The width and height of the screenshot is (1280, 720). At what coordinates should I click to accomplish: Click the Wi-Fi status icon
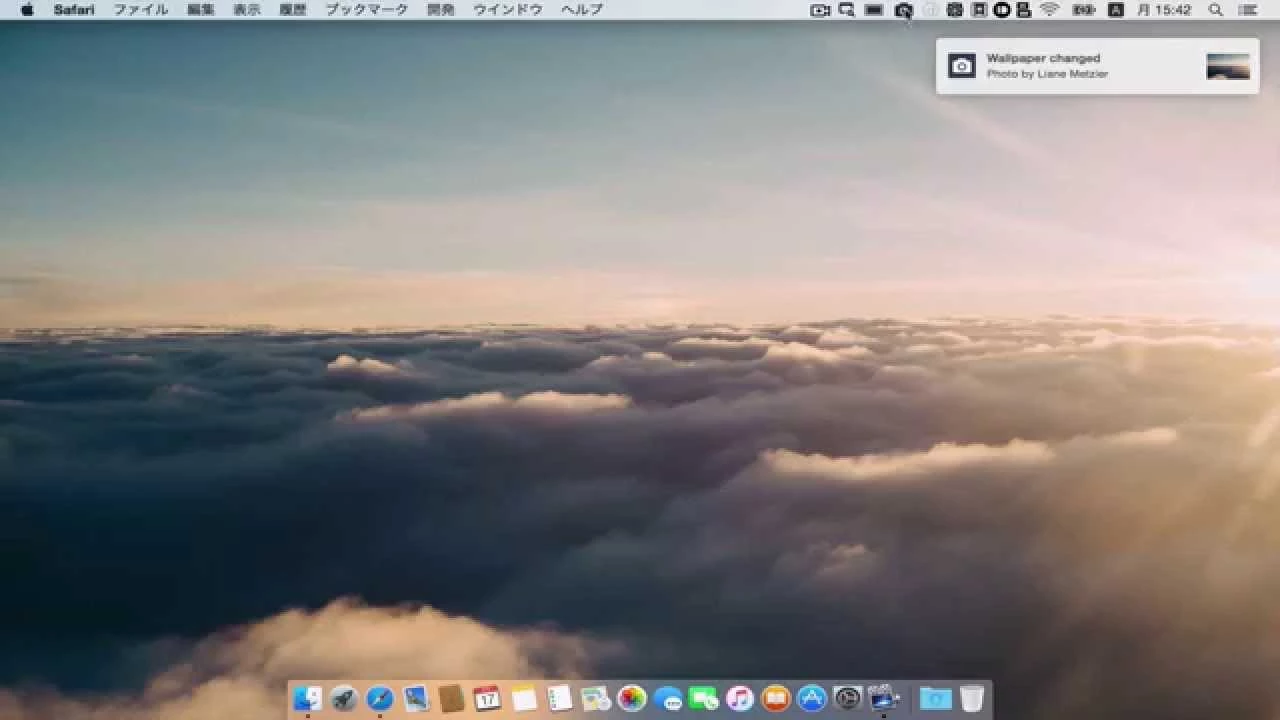[1049, 10]
